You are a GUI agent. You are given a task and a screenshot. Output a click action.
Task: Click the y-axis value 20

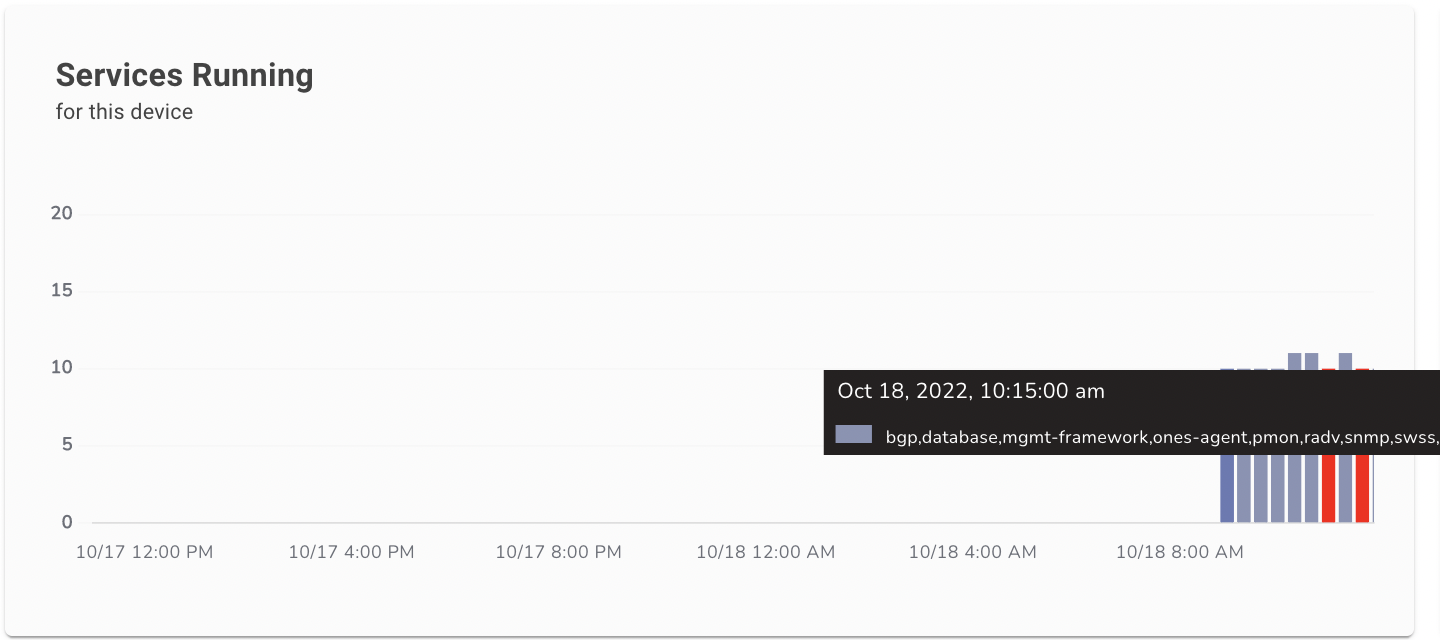[x=62, y=214]
